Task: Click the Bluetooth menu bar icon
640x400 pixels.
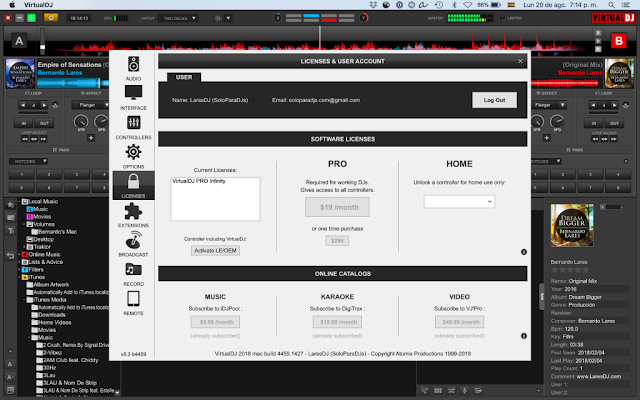Action: tap(454, 5)
